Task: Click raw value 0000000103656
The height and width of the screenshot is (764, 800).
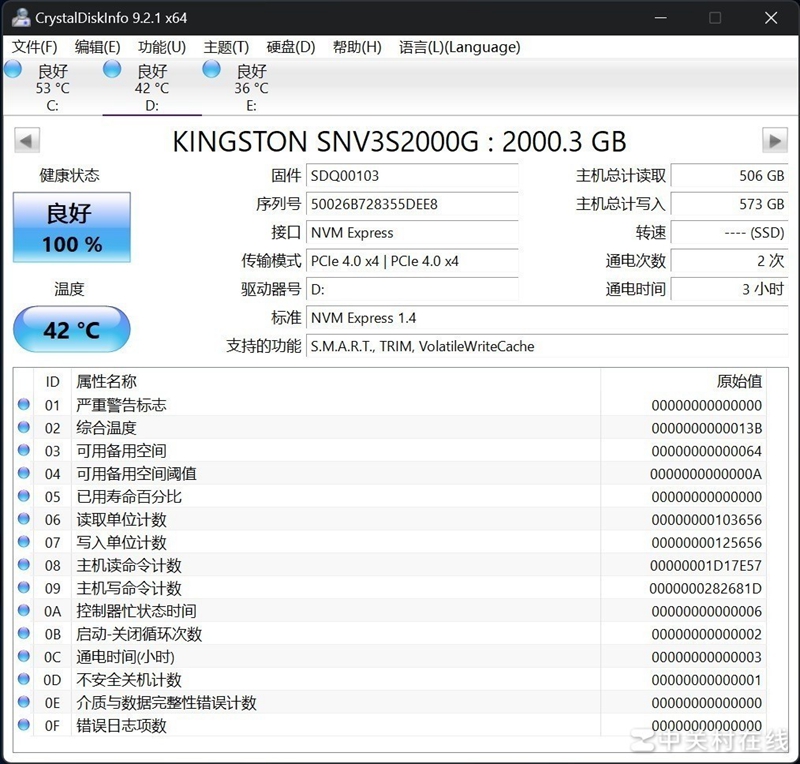Action: click(x=707, y=520)
